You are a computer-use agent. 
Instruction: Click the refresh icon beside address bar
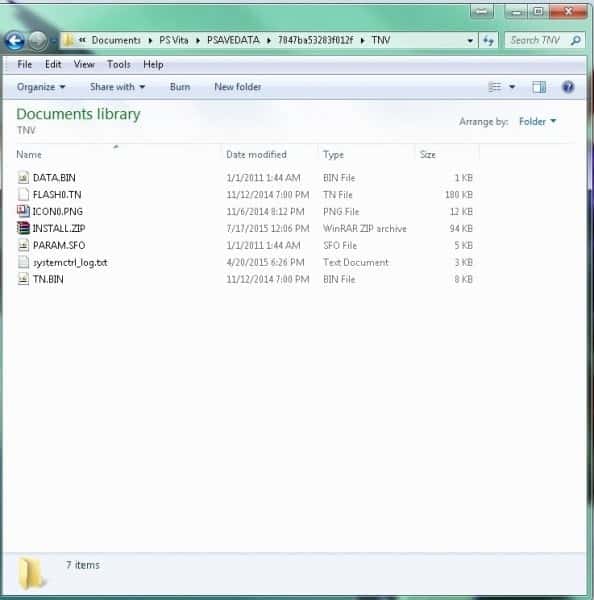(x=488, y=40)
